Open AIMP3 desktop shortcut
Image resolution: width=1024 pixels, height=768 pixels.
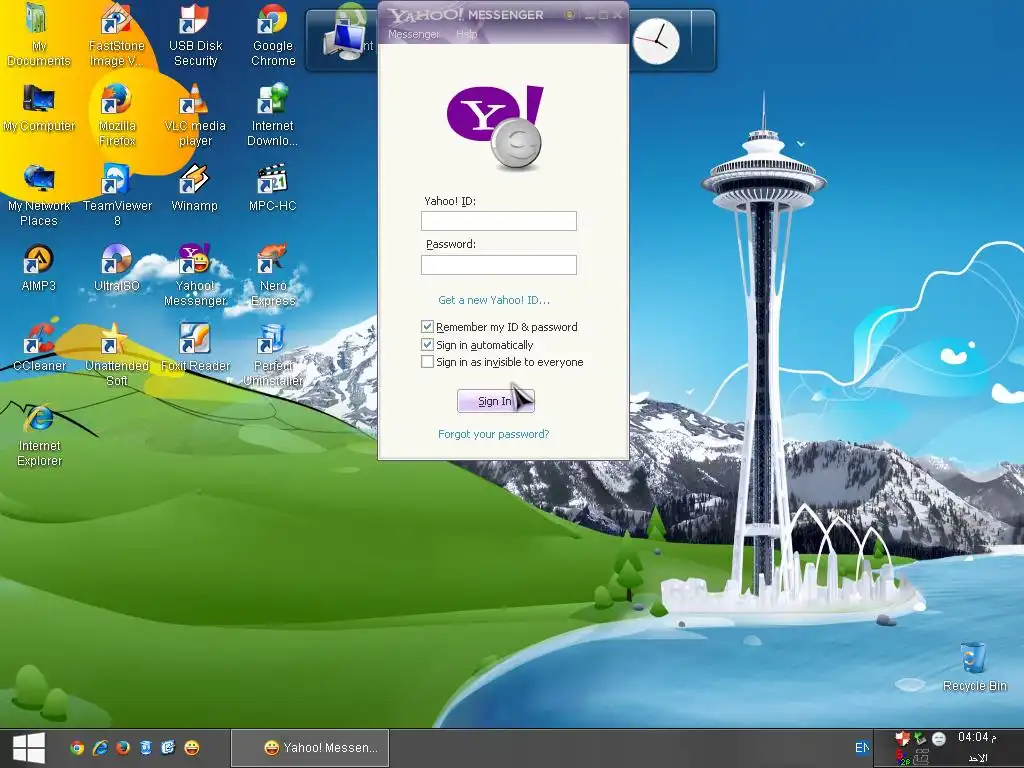pos(39,268)
